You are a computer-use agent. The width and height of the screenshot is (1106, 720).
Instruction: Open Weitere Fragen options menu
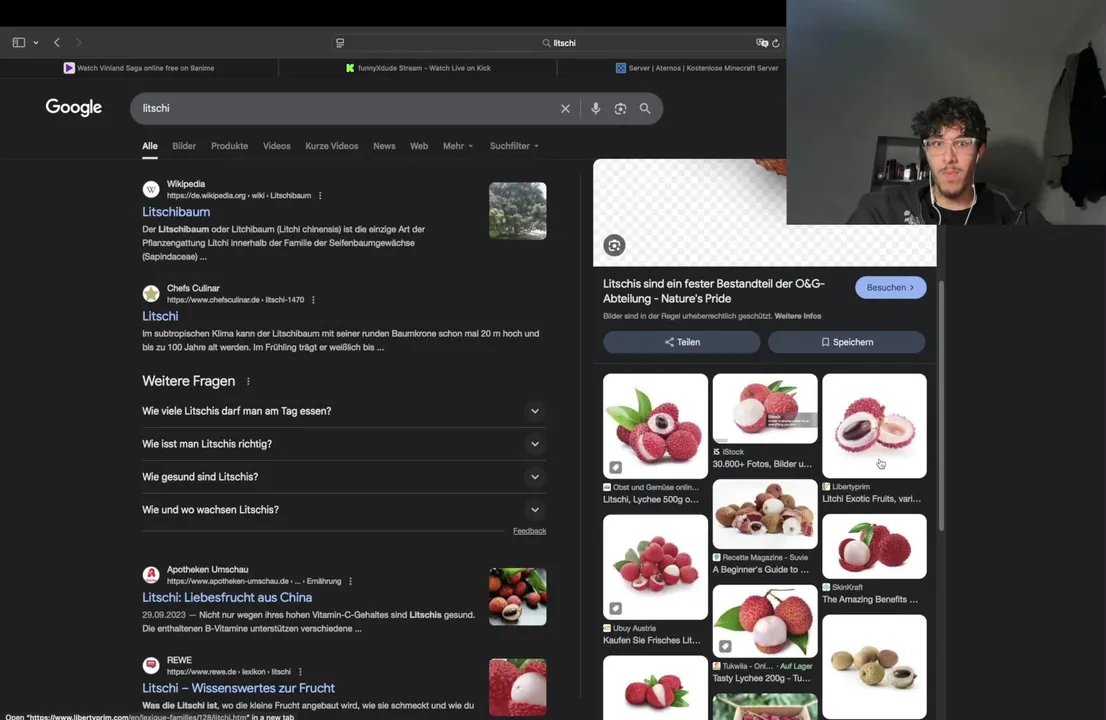(x=248, y=382)
